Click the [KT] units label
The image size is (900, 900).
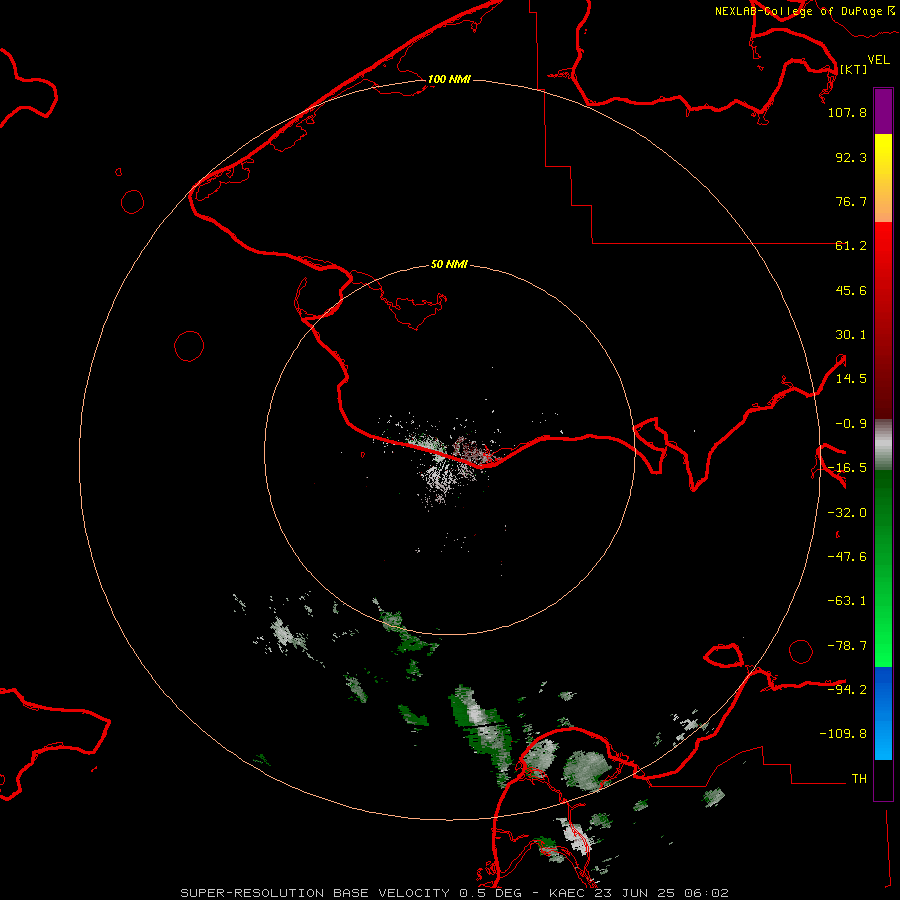click(x=853, y=69)
